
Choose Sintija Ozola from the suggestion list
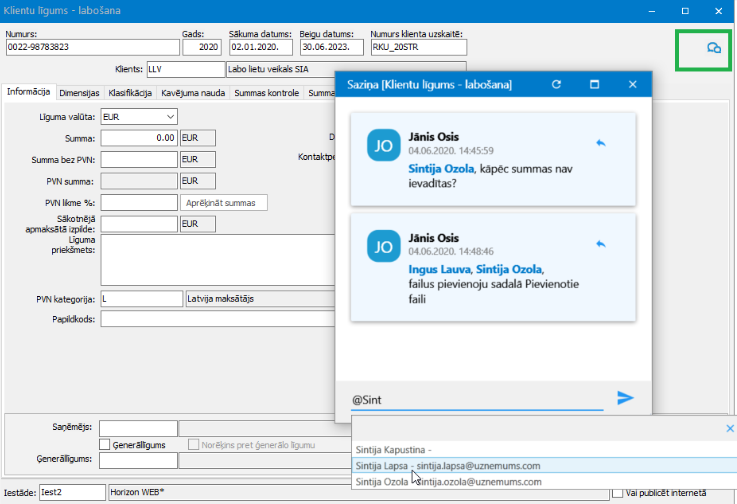(447, 481)
